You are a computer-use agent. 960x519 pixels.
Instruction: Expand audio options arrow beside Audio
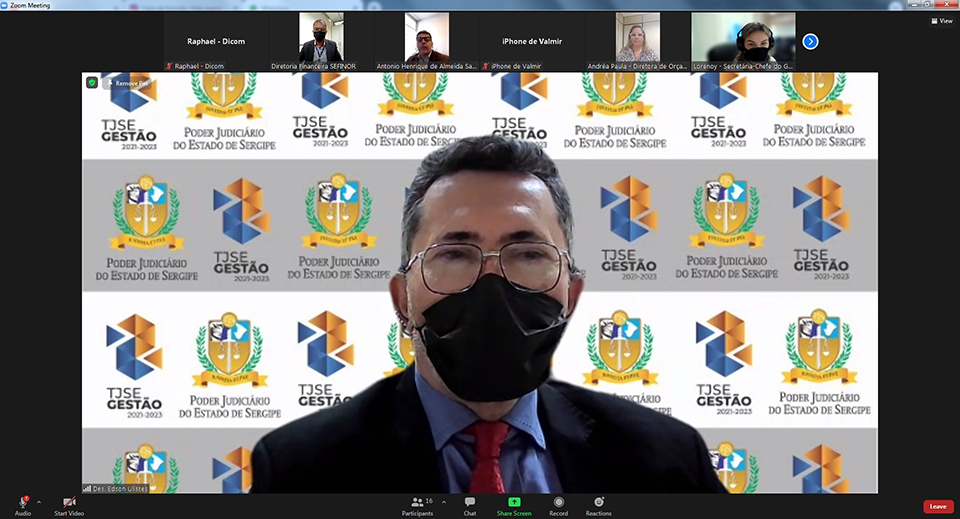pos(39,502)
